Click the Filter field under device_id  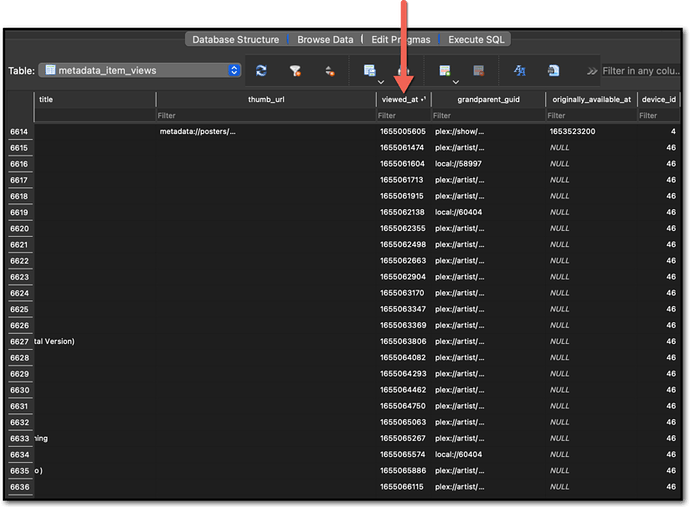(x=658, y=115)
